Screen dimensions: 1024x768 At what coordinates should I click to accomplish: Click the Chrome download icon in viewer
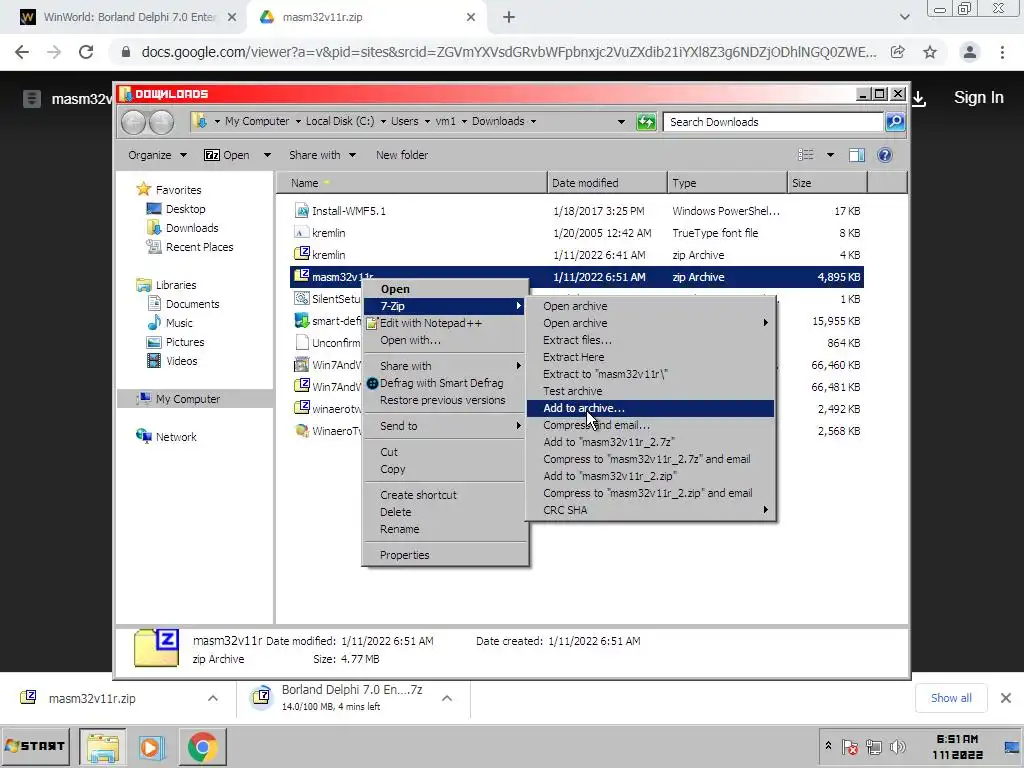click(918, 99)
